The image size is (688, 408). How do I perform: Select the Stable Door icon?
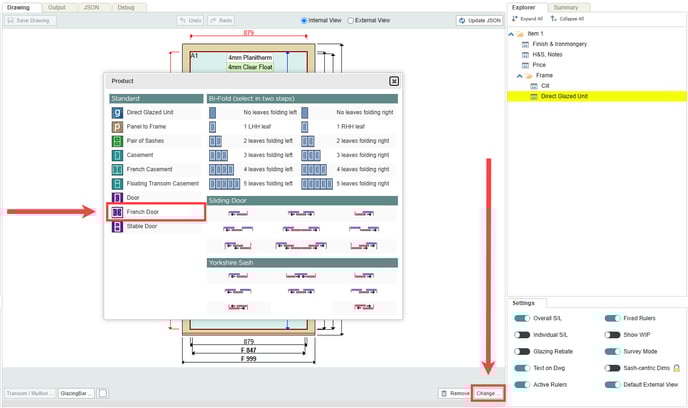pos(118,226)
